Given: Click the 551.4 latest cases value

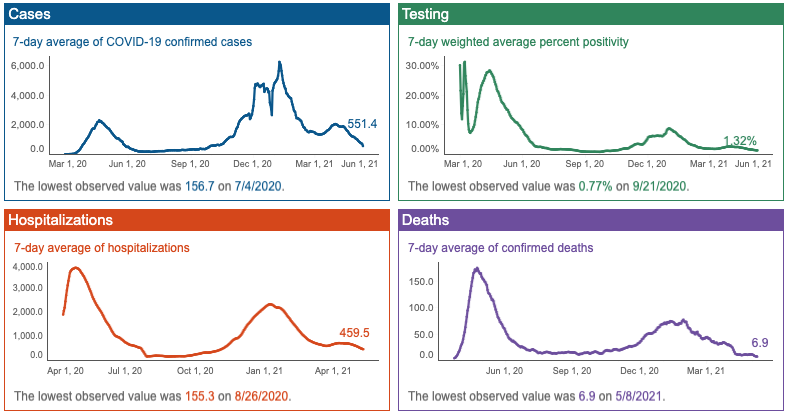Looking at the screenshot, I should (x=362, y=124).
